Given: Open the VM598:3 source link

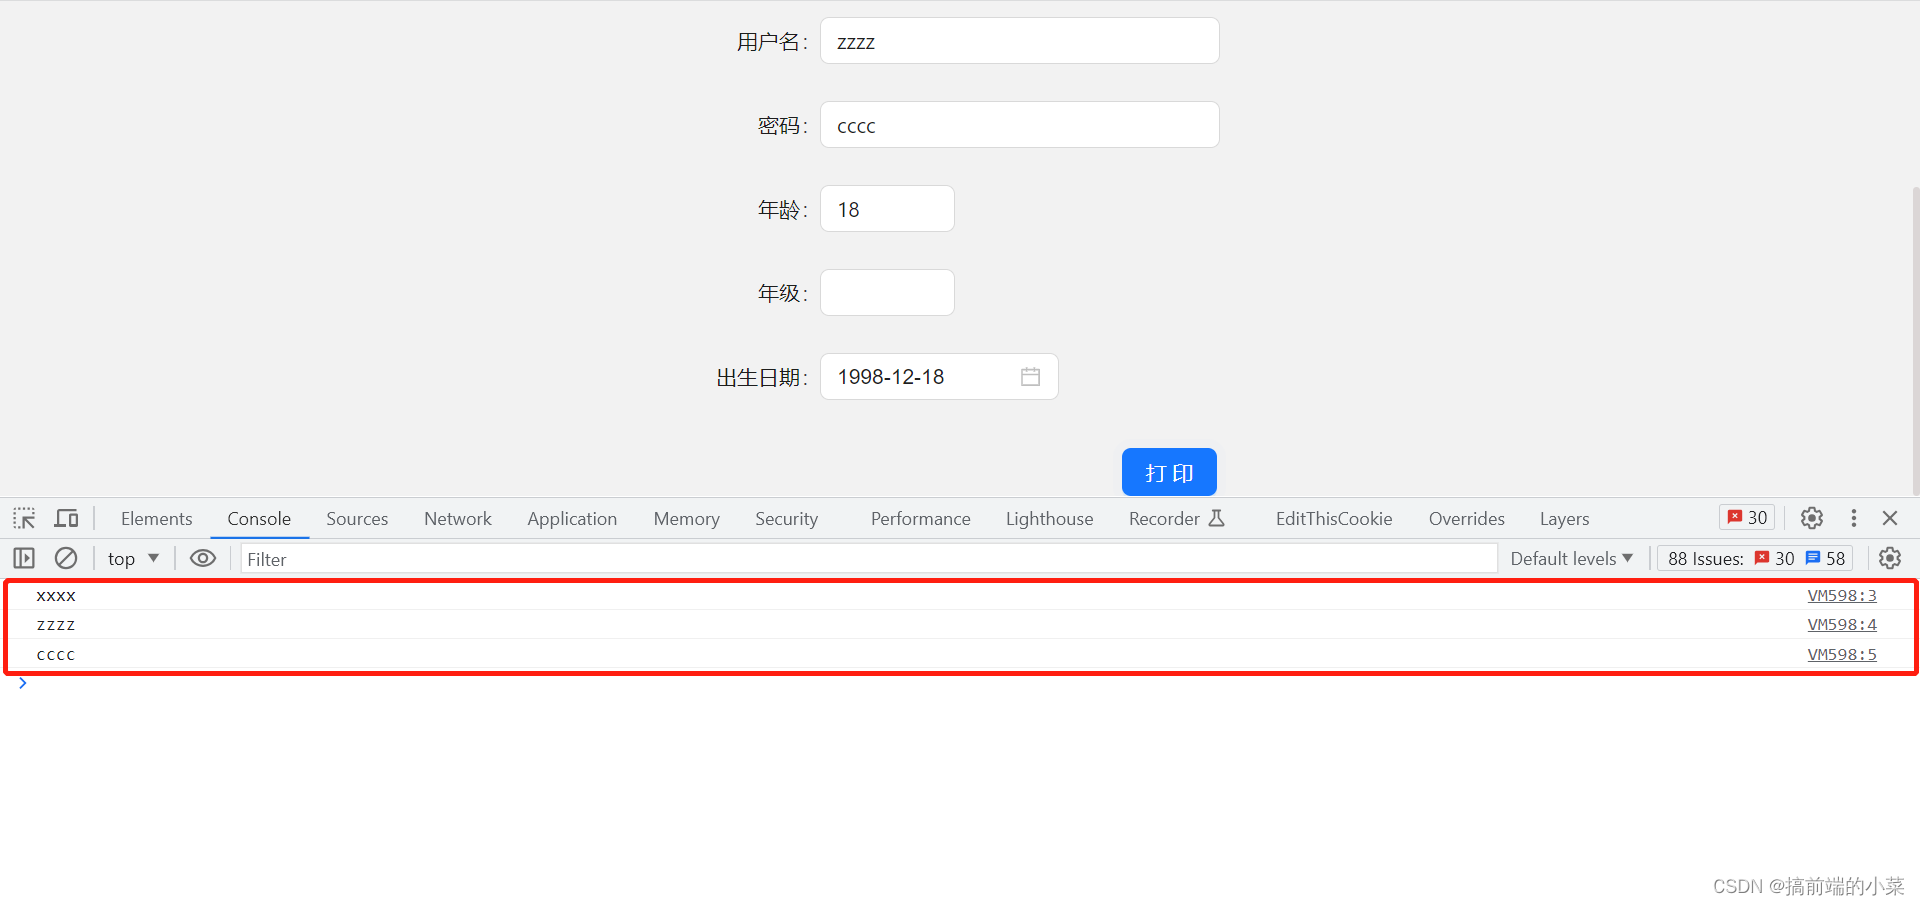Looking at the screenshot, I should (x=1841, y=595).
